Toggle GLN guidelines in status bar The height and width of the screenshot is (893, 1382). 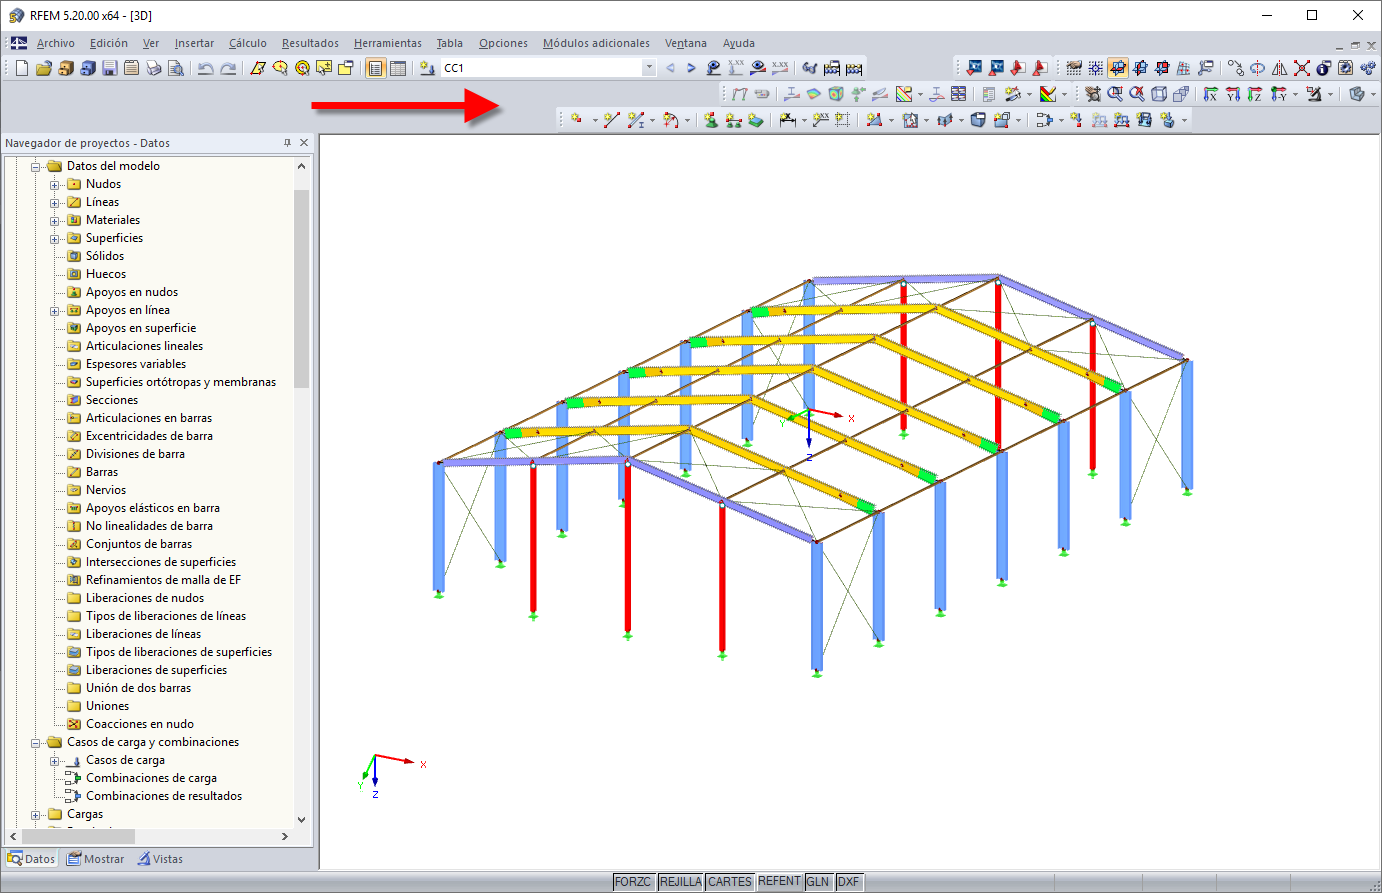tap(818, 882)
